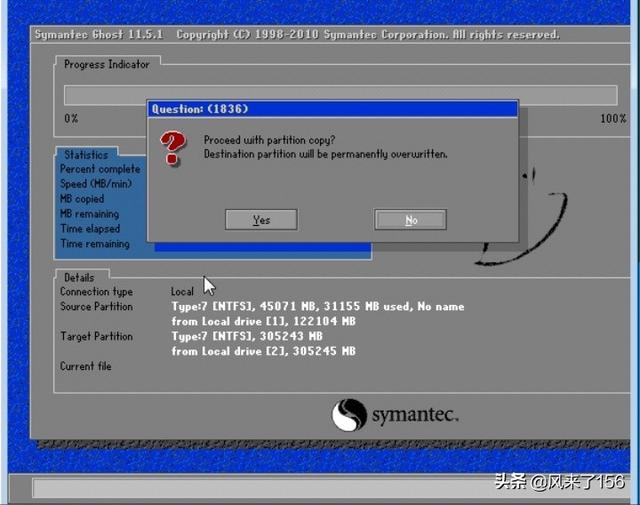Click 'from Local drive [2], 305245 MB'
Screen dimensions: 640x505
click(263, 351)
